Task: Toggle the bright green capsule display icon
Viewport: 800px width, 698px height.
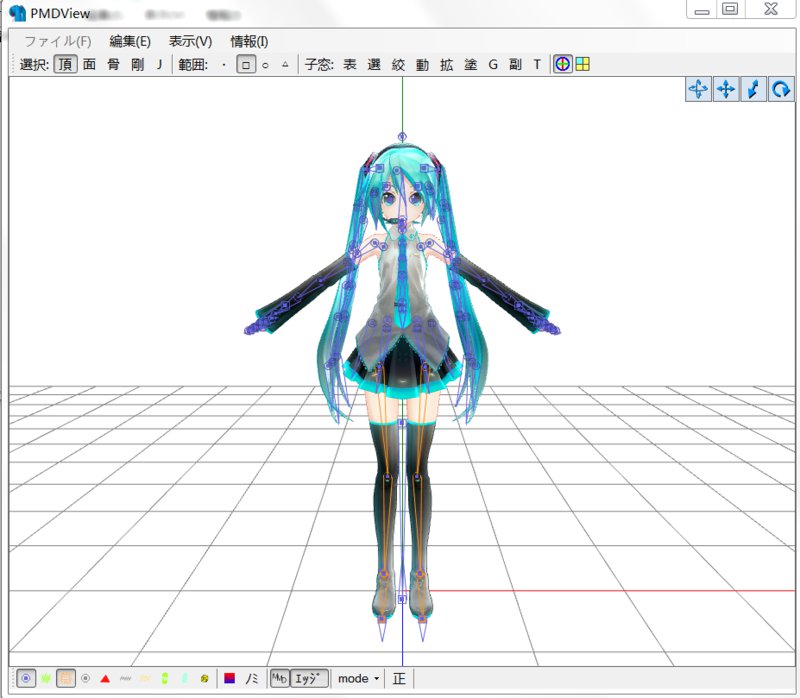Action: [164, 679]
